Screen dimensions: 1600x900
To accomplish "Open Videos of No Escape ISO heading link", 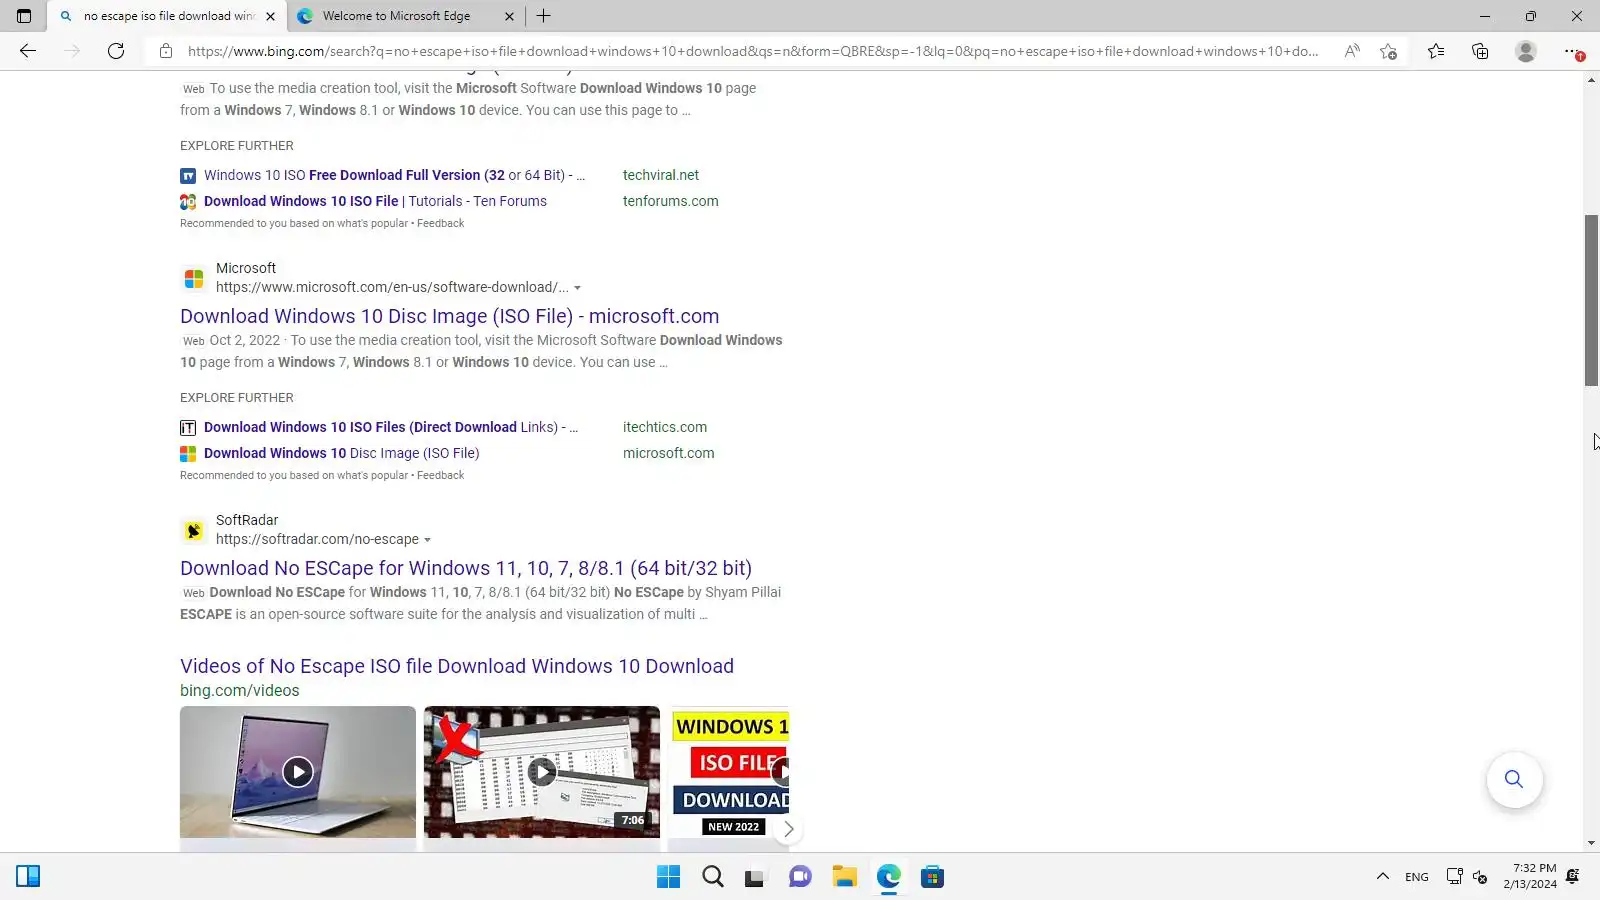I will click(x=457, y=666).
